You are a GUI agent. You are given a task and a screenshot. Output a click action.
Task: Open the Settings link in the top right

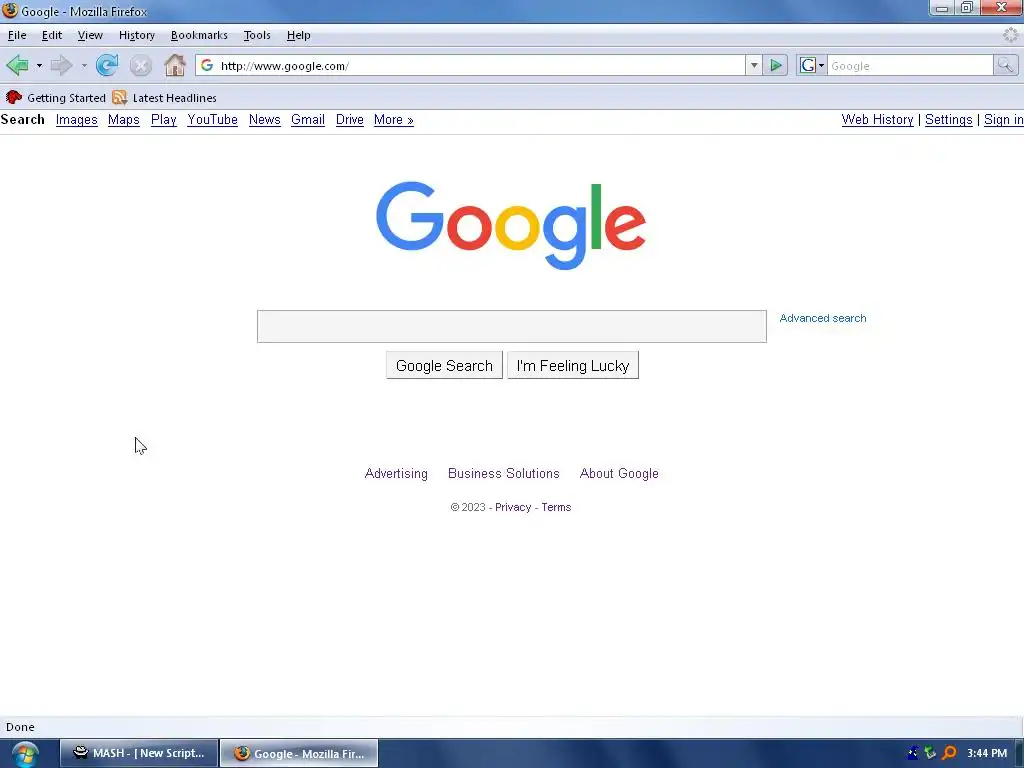pyautogui.click(x=948, y=120)
